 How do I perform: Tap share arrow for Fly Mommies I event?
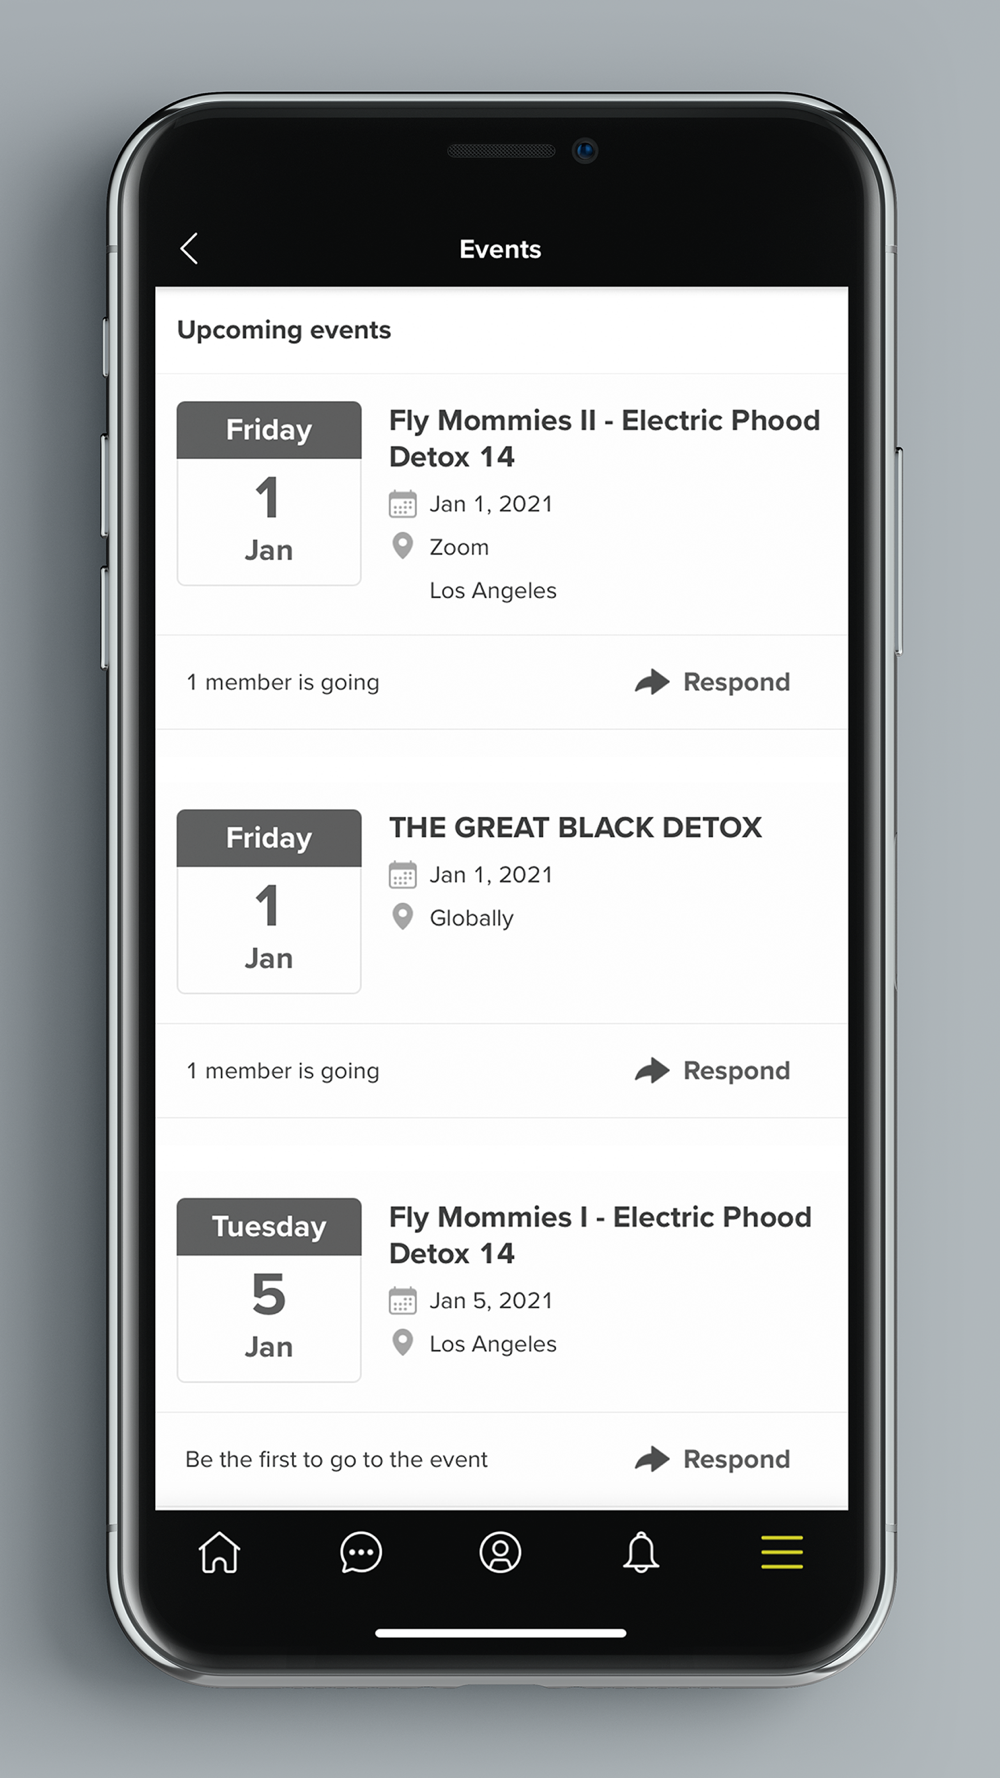pos(652,1459)
